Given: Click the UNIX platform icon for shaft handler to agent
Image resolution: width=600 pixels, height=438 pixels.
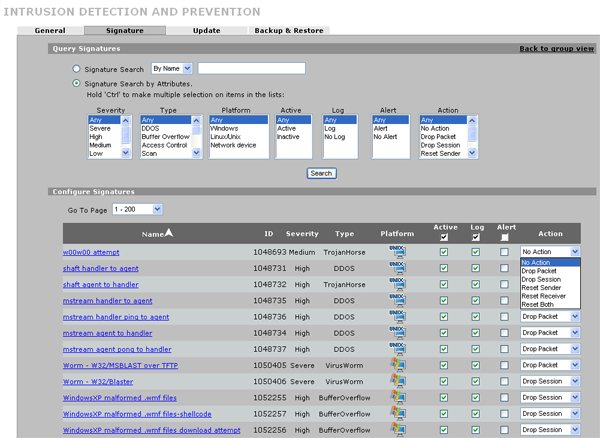Looking at the screenshot, I should click(399, 269).
